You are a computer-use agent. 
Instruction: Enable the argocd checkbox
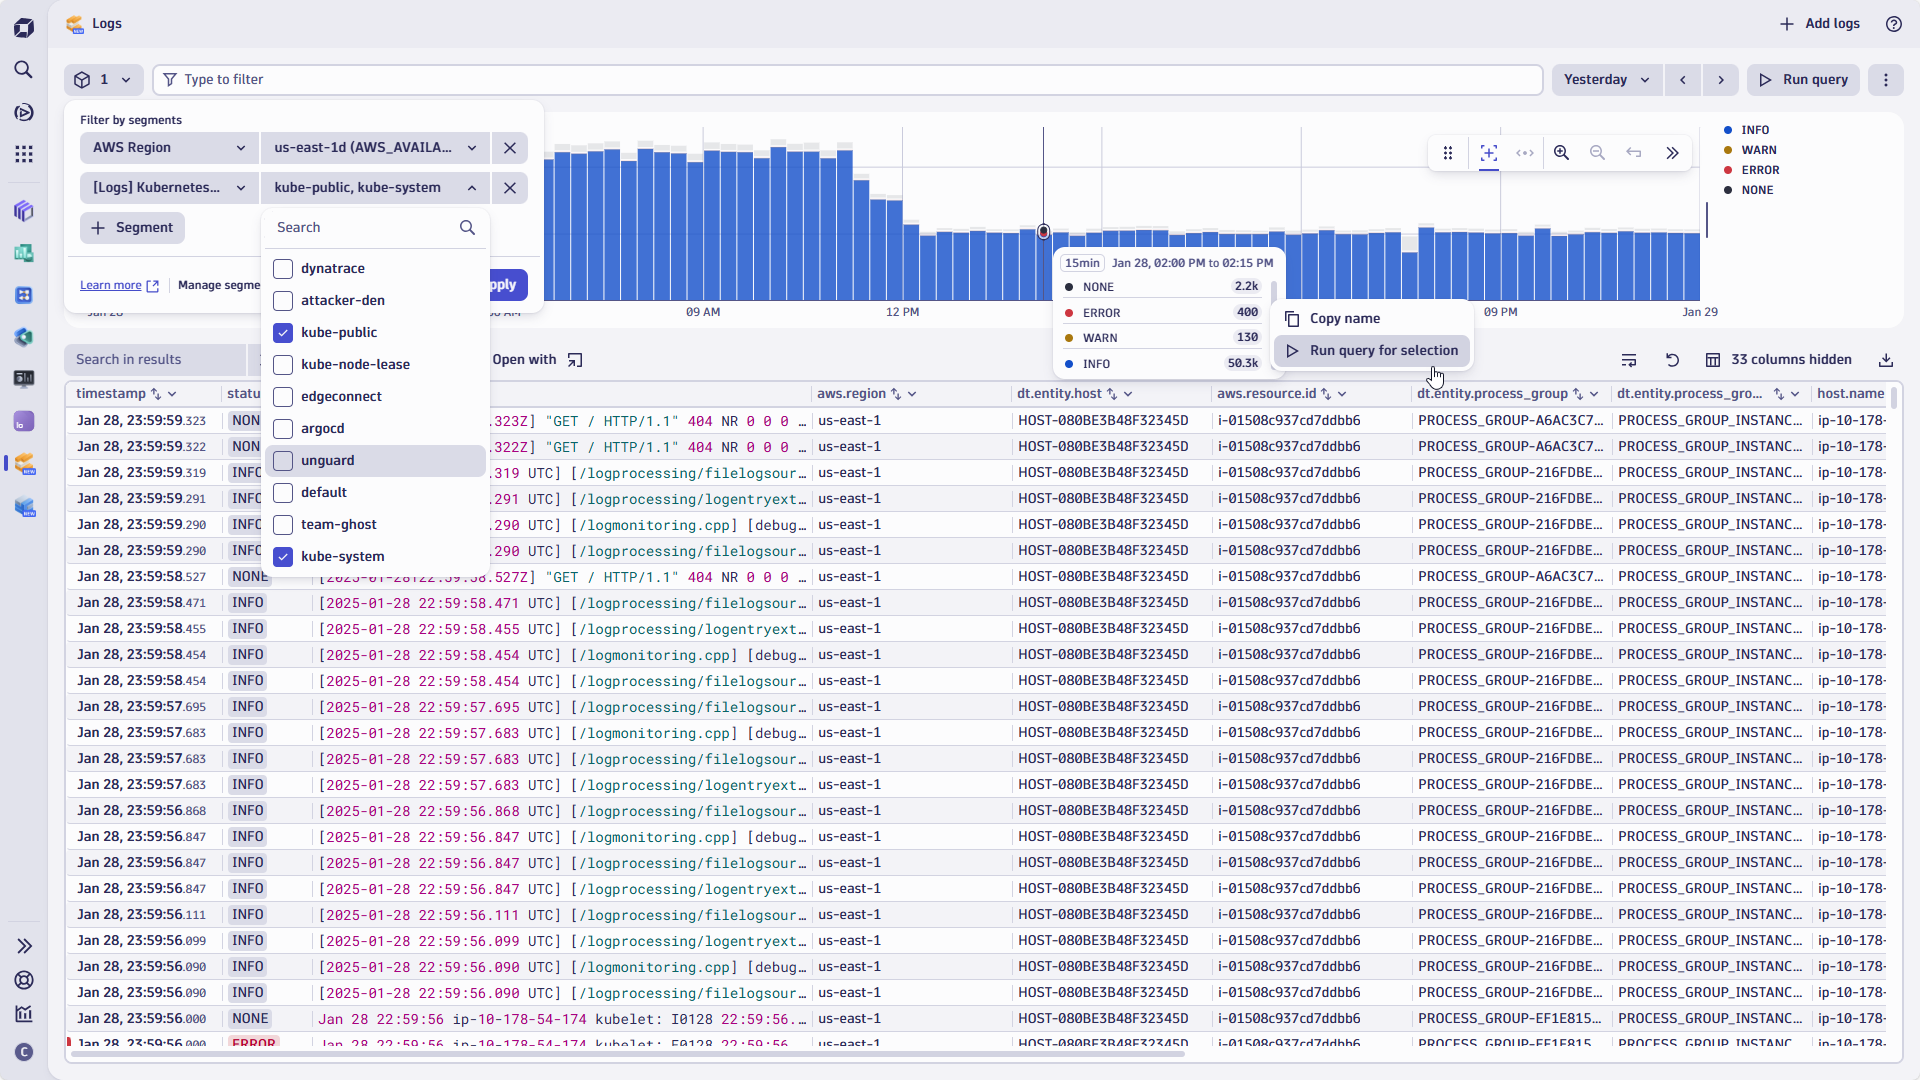[x=283, y=428]
